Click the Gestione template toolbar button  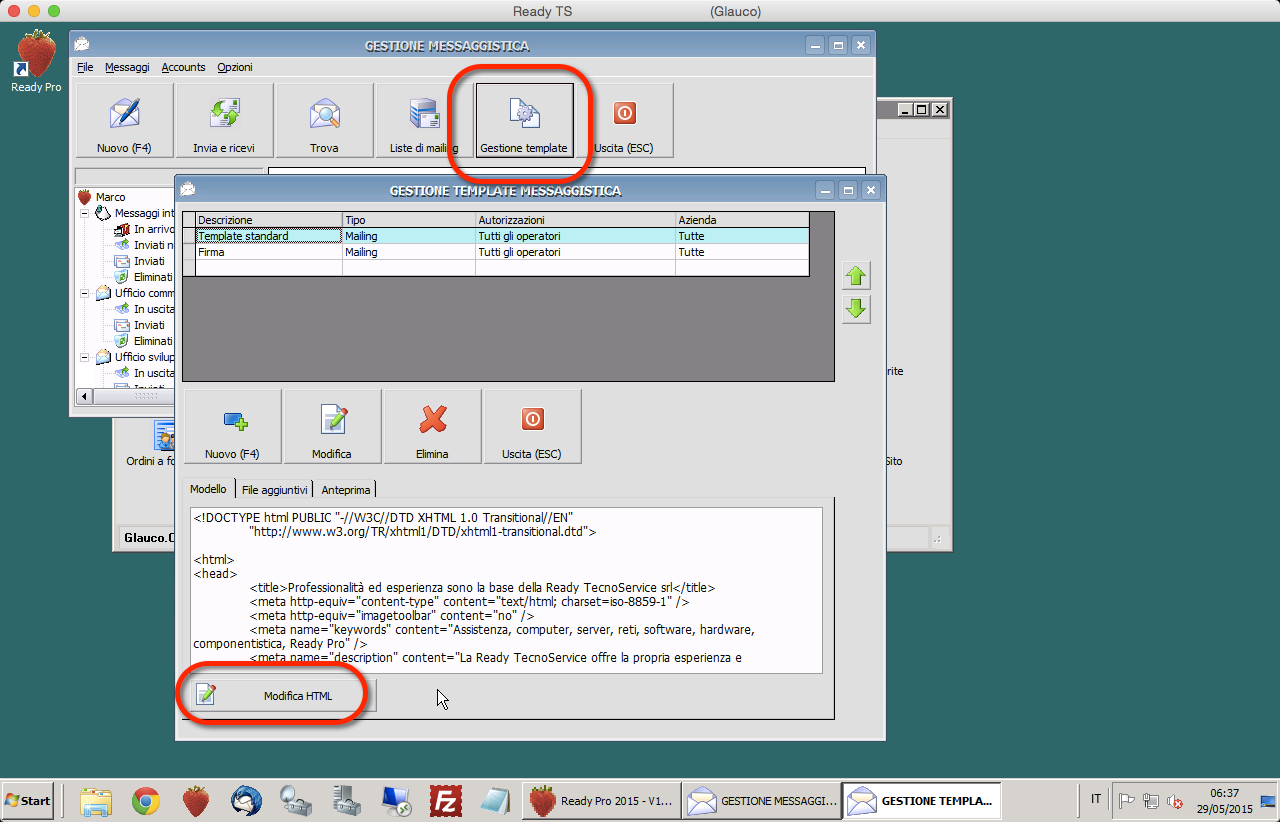pos(524,120)
